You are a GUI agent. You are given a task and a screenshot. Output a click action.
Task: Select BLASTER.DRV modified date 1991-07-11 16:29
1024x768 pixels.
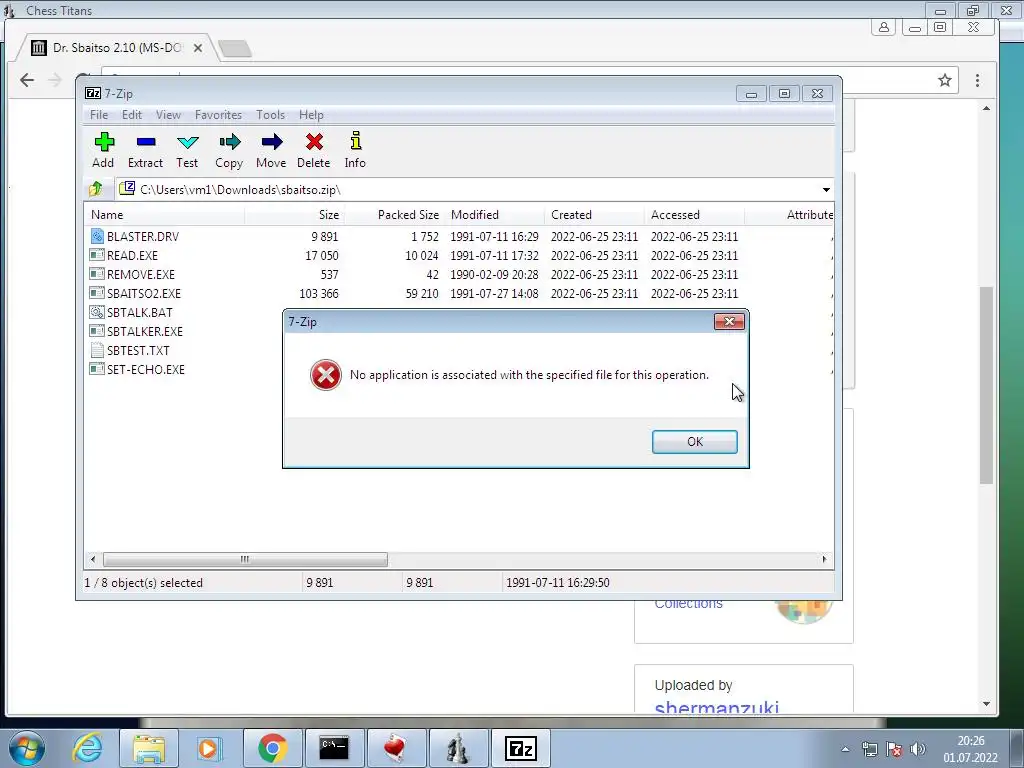pos(494,236)
